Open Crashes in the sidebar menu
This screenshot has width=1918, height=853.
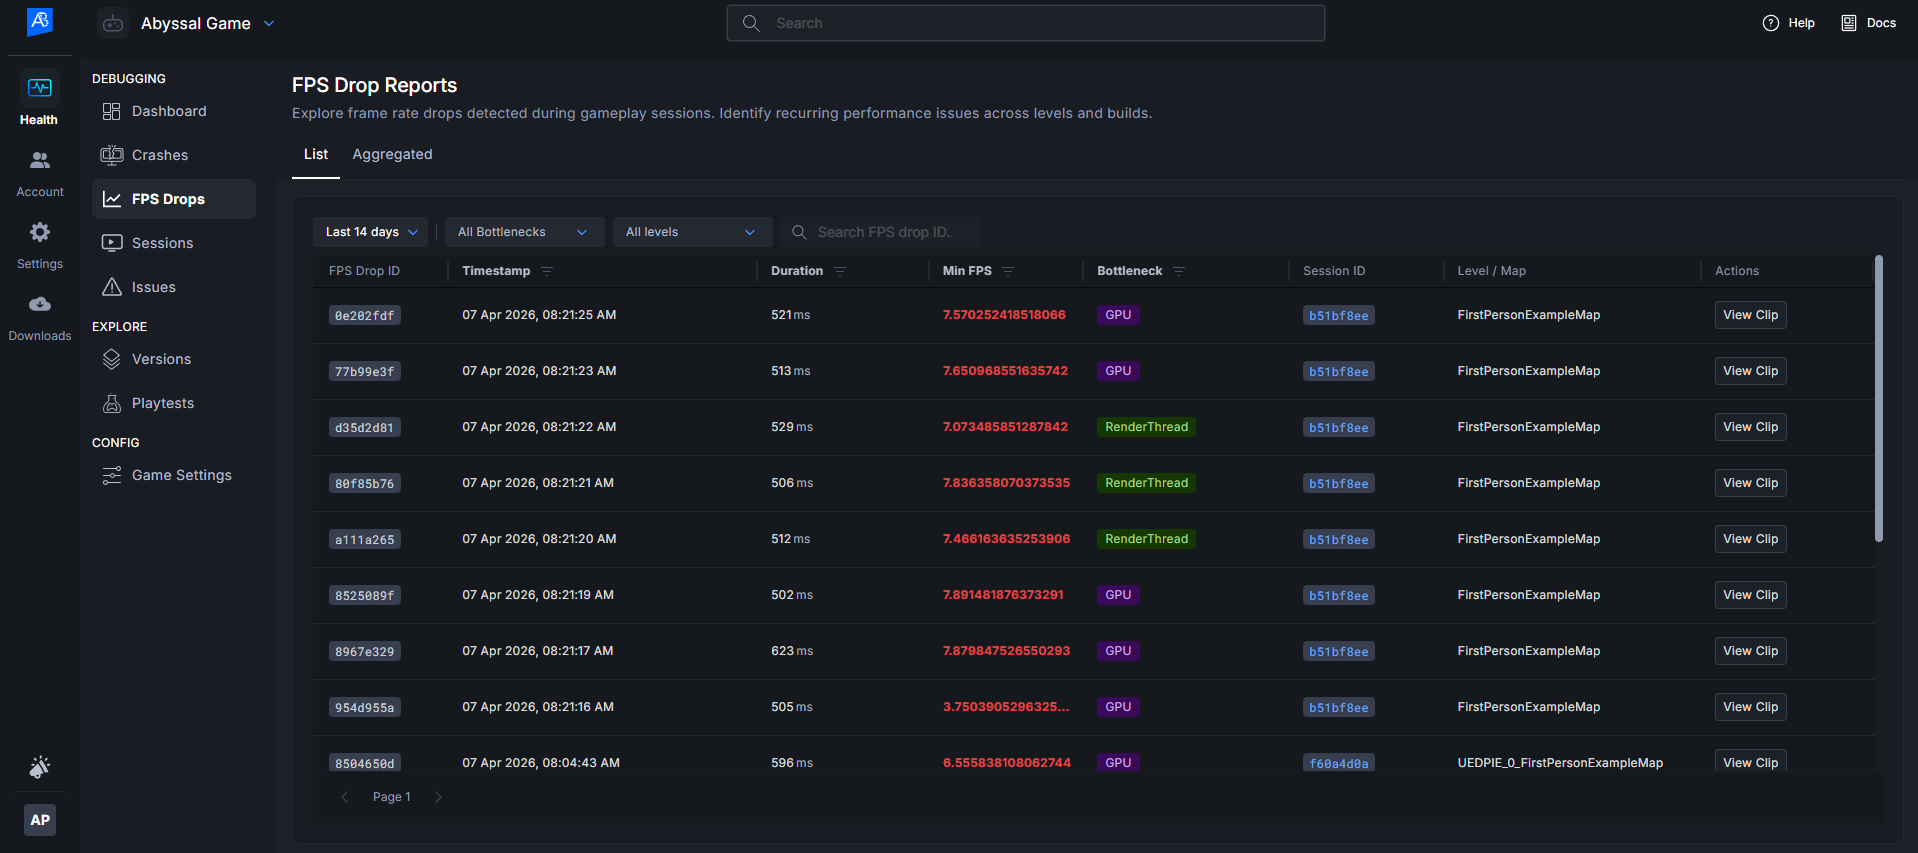pyautogui.click(x=160, y=155)
